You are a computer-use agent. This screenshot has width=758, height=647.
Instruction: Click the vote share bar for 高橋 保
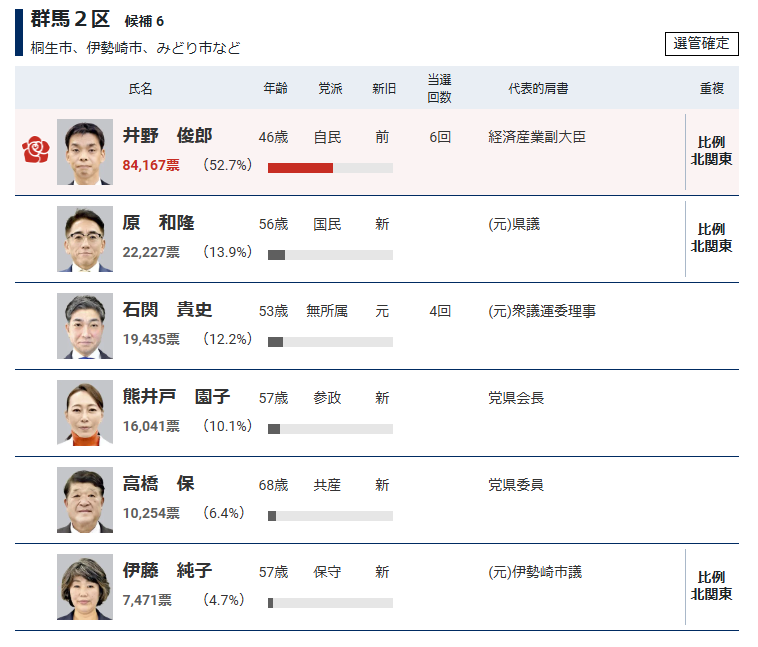point(330,516)
